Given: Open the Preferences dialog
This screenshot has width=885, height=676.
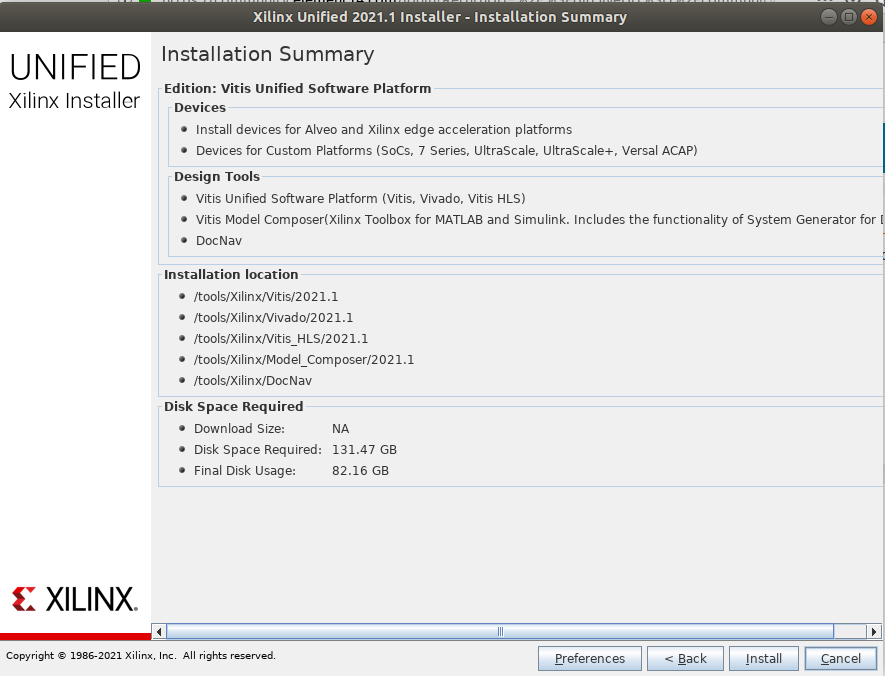Looking at the screenshot, I should pyautogui.click(x=589, y=659).
